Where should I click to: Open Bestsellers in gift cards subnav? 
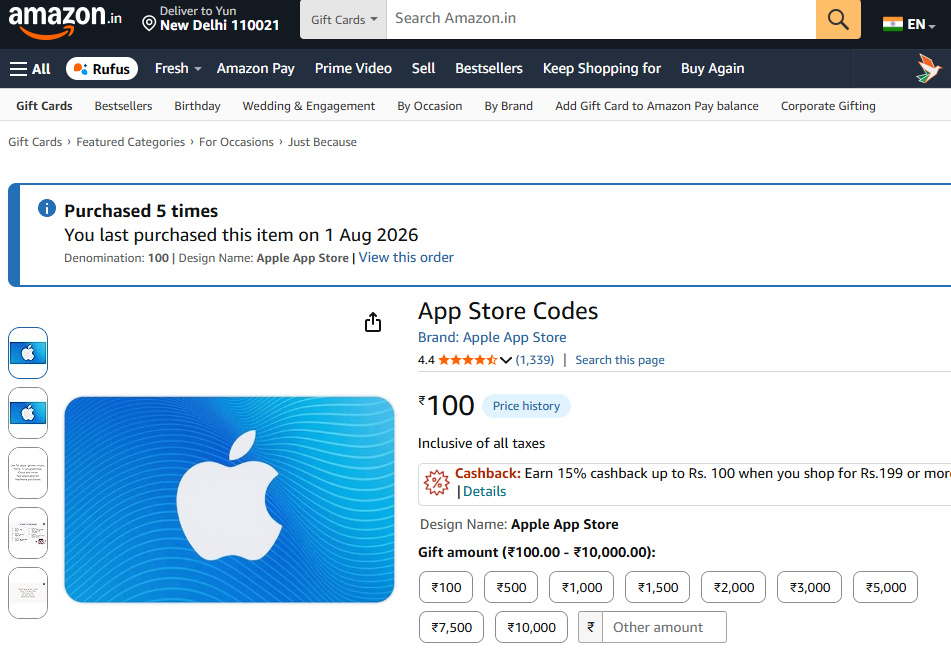pyautogui.click(x=123, y=106)
